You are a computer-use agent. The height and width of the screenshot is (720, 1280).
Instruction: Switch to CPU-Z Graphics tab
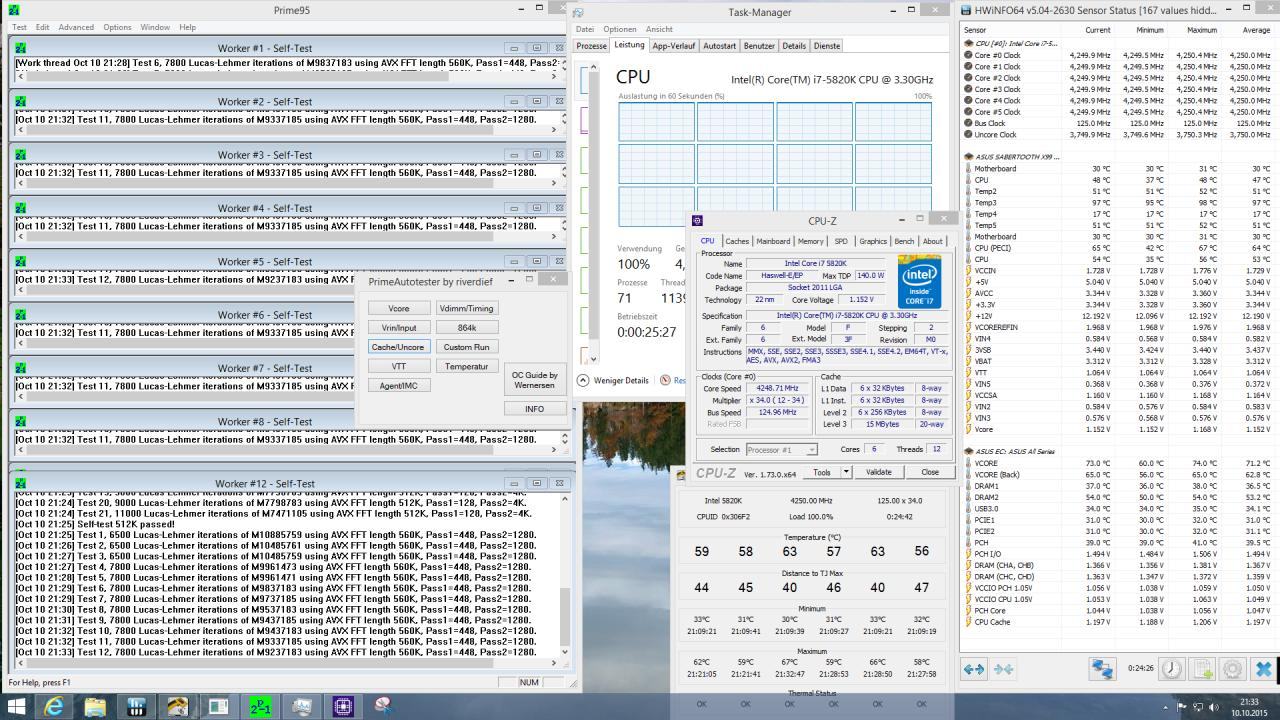point(873,241)
